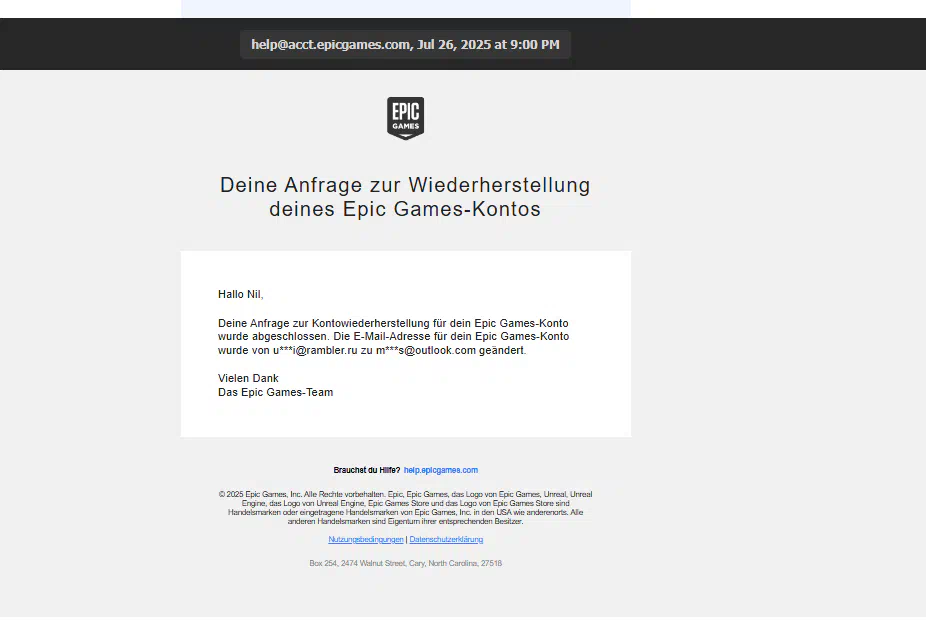Click the Epic Games logo

405,118
